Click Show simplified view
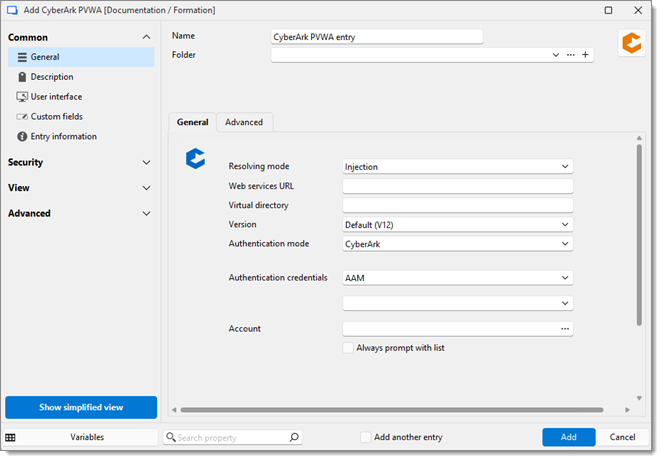Image resolution: width=662 pixels, height=461 pixels. point(81,408)
